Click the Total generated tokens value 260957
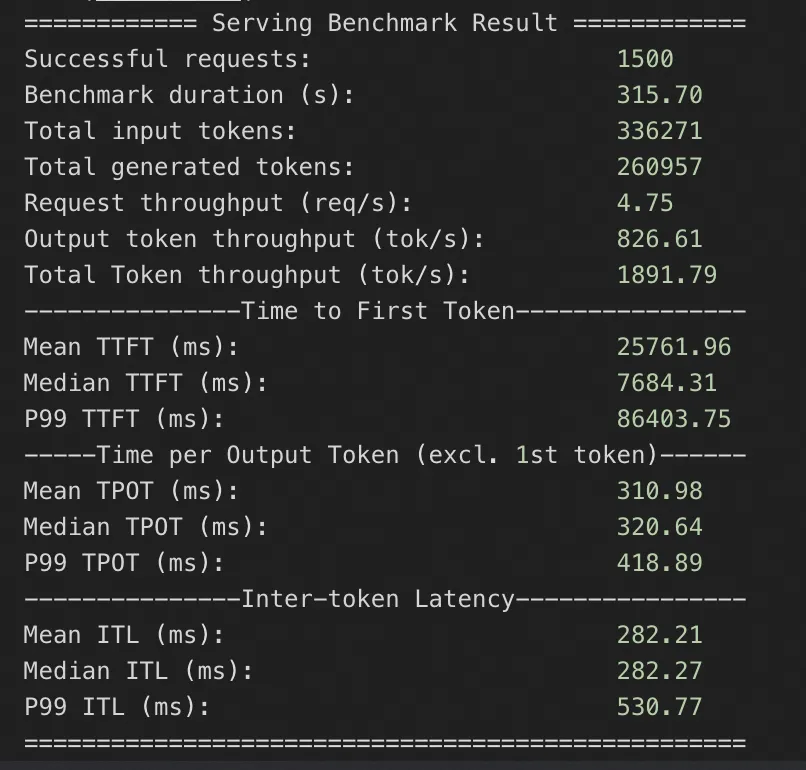This screenshot has height=770, width=806. [x=659, y=167]
